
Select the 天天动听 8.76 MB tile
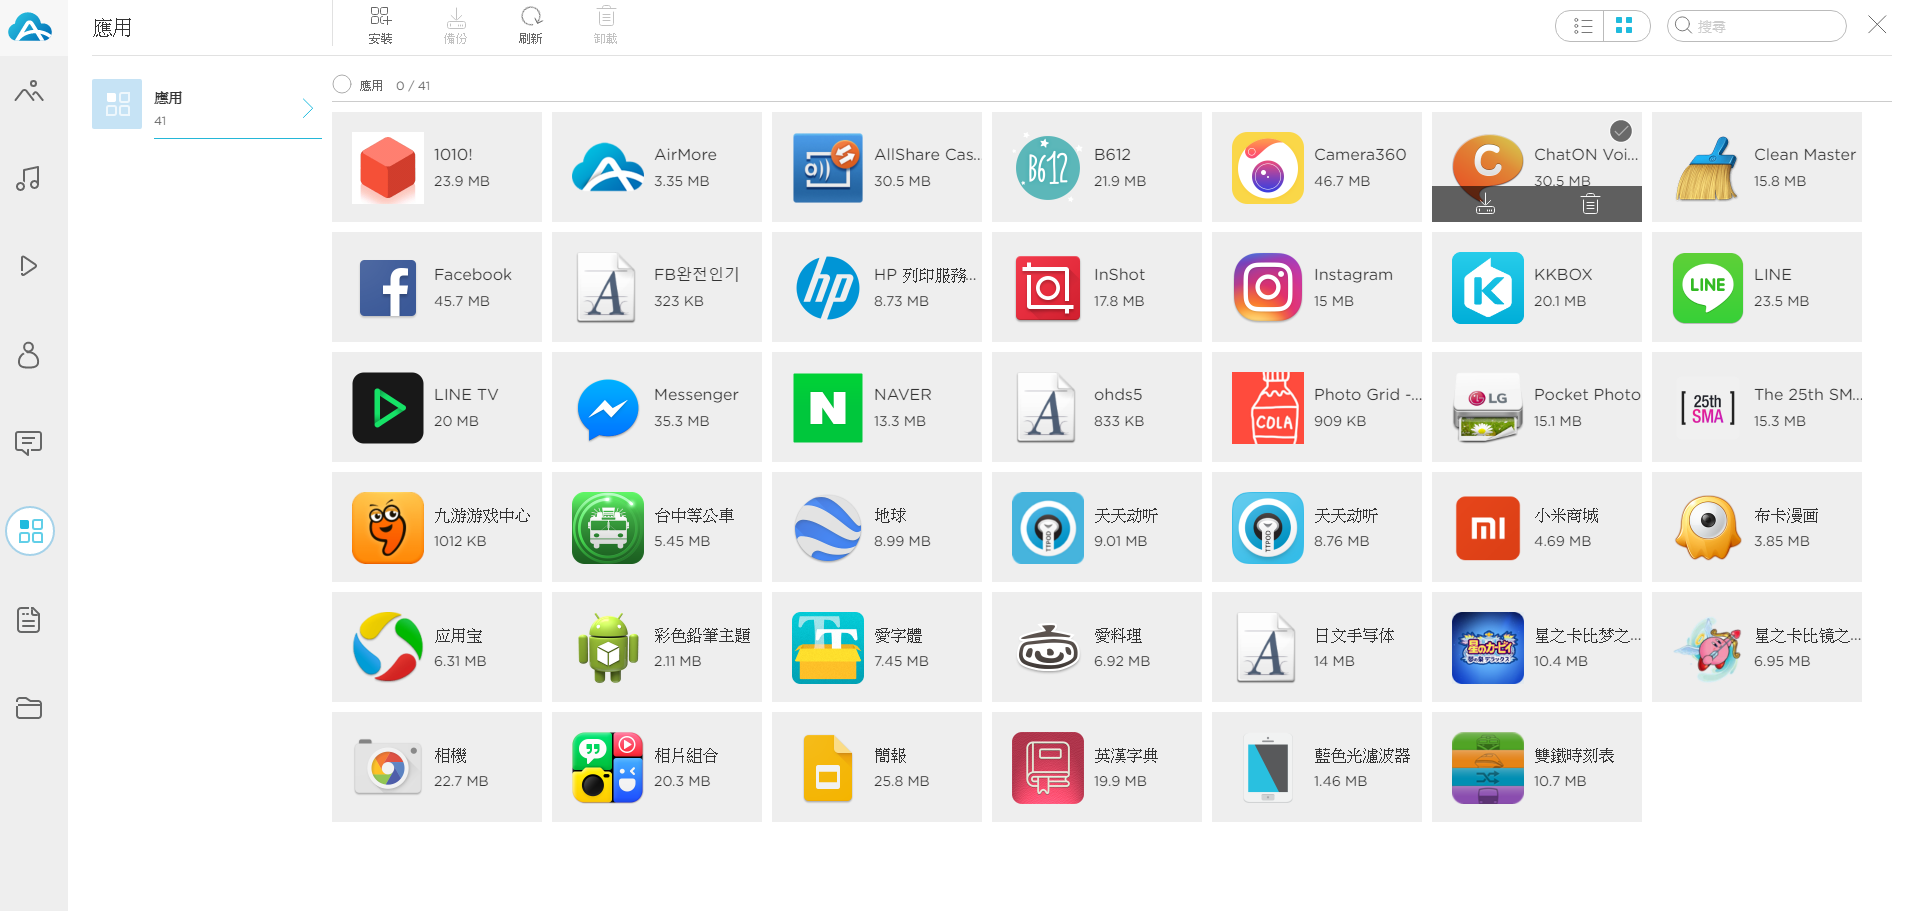pyautogui.click(x=1317, y=527)
